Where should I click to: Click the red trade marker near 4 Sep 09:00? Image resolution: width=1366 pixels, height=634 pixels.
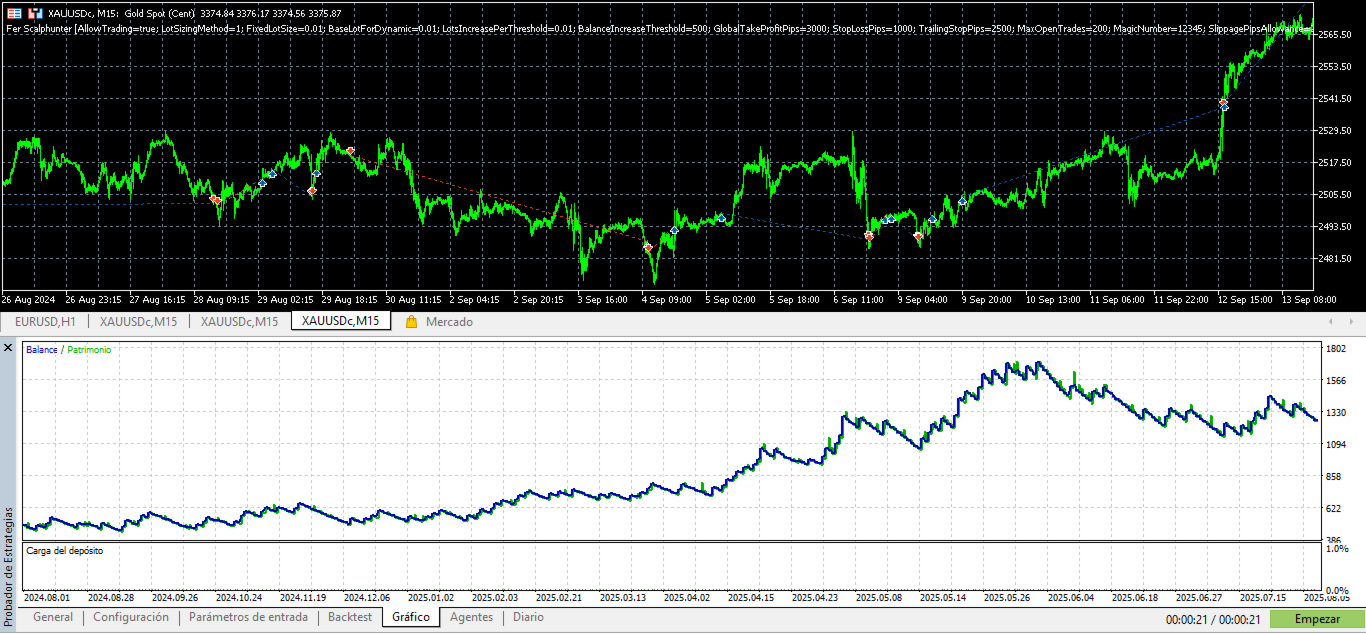[x=648, y=247]
